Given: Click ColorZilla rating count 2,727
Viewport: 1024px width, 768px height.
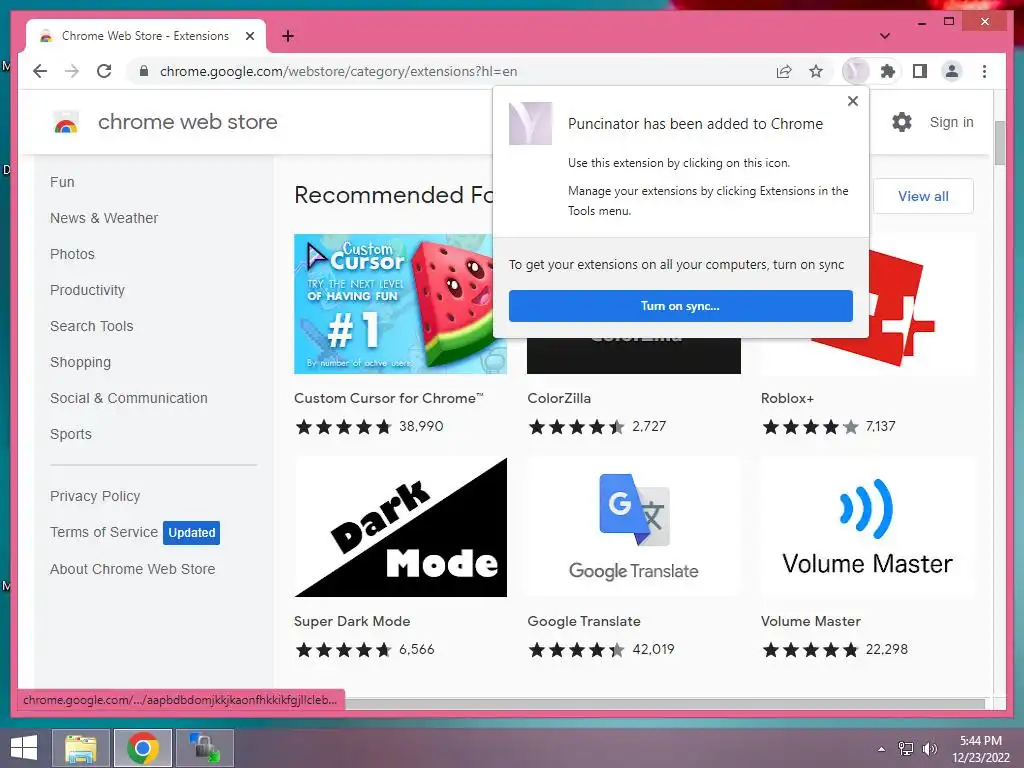Looking at the screenshot, I should pos(649,426).
